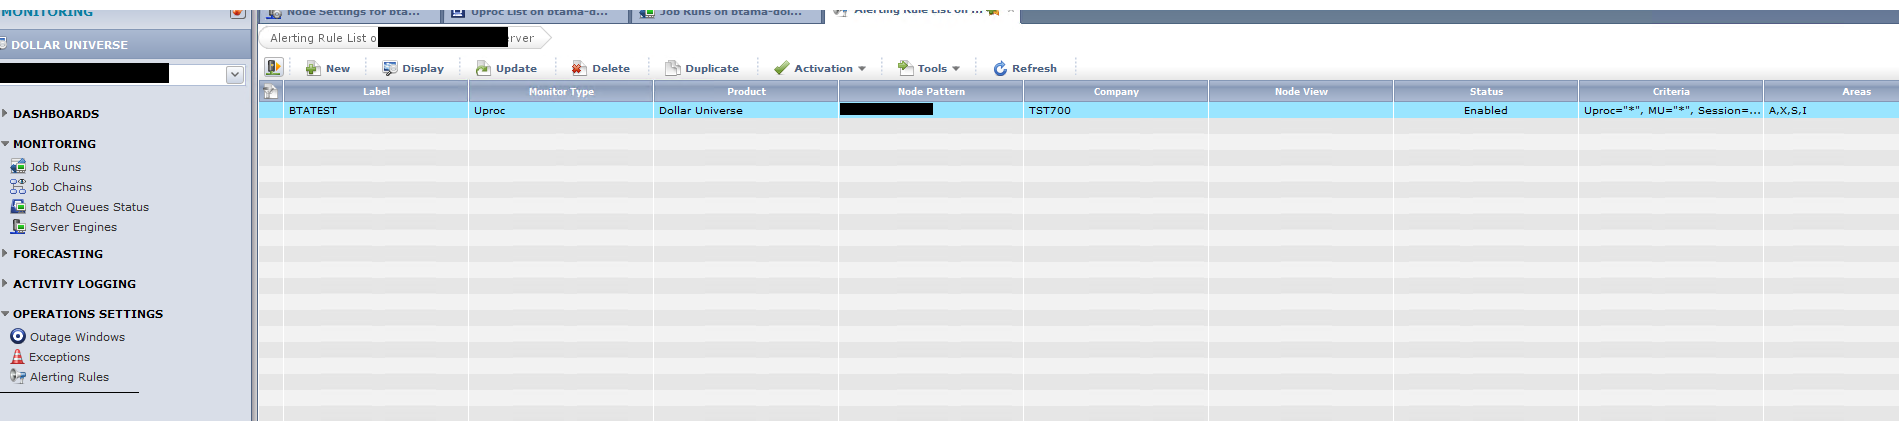
Task: Click the leftmost toolbar icon before New
Action: point(273,67)
